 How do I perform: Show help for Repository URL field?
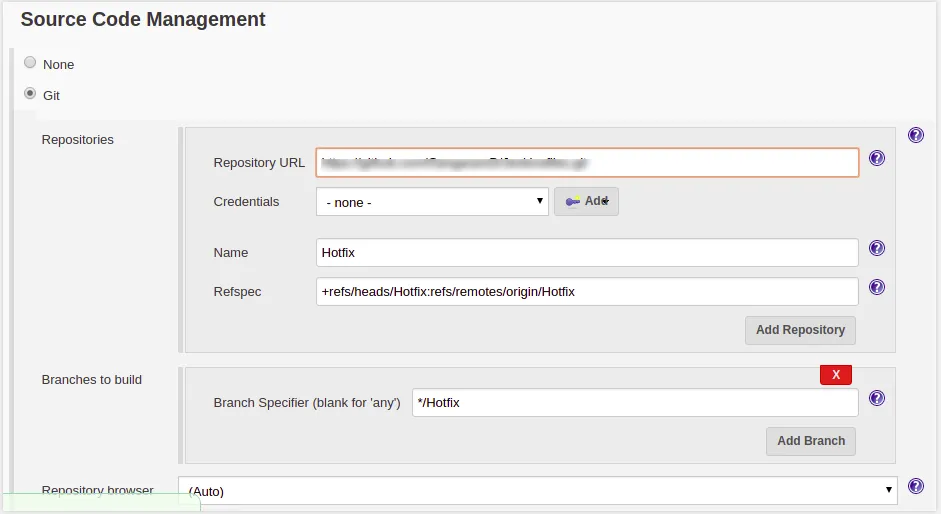click(877, 158)
